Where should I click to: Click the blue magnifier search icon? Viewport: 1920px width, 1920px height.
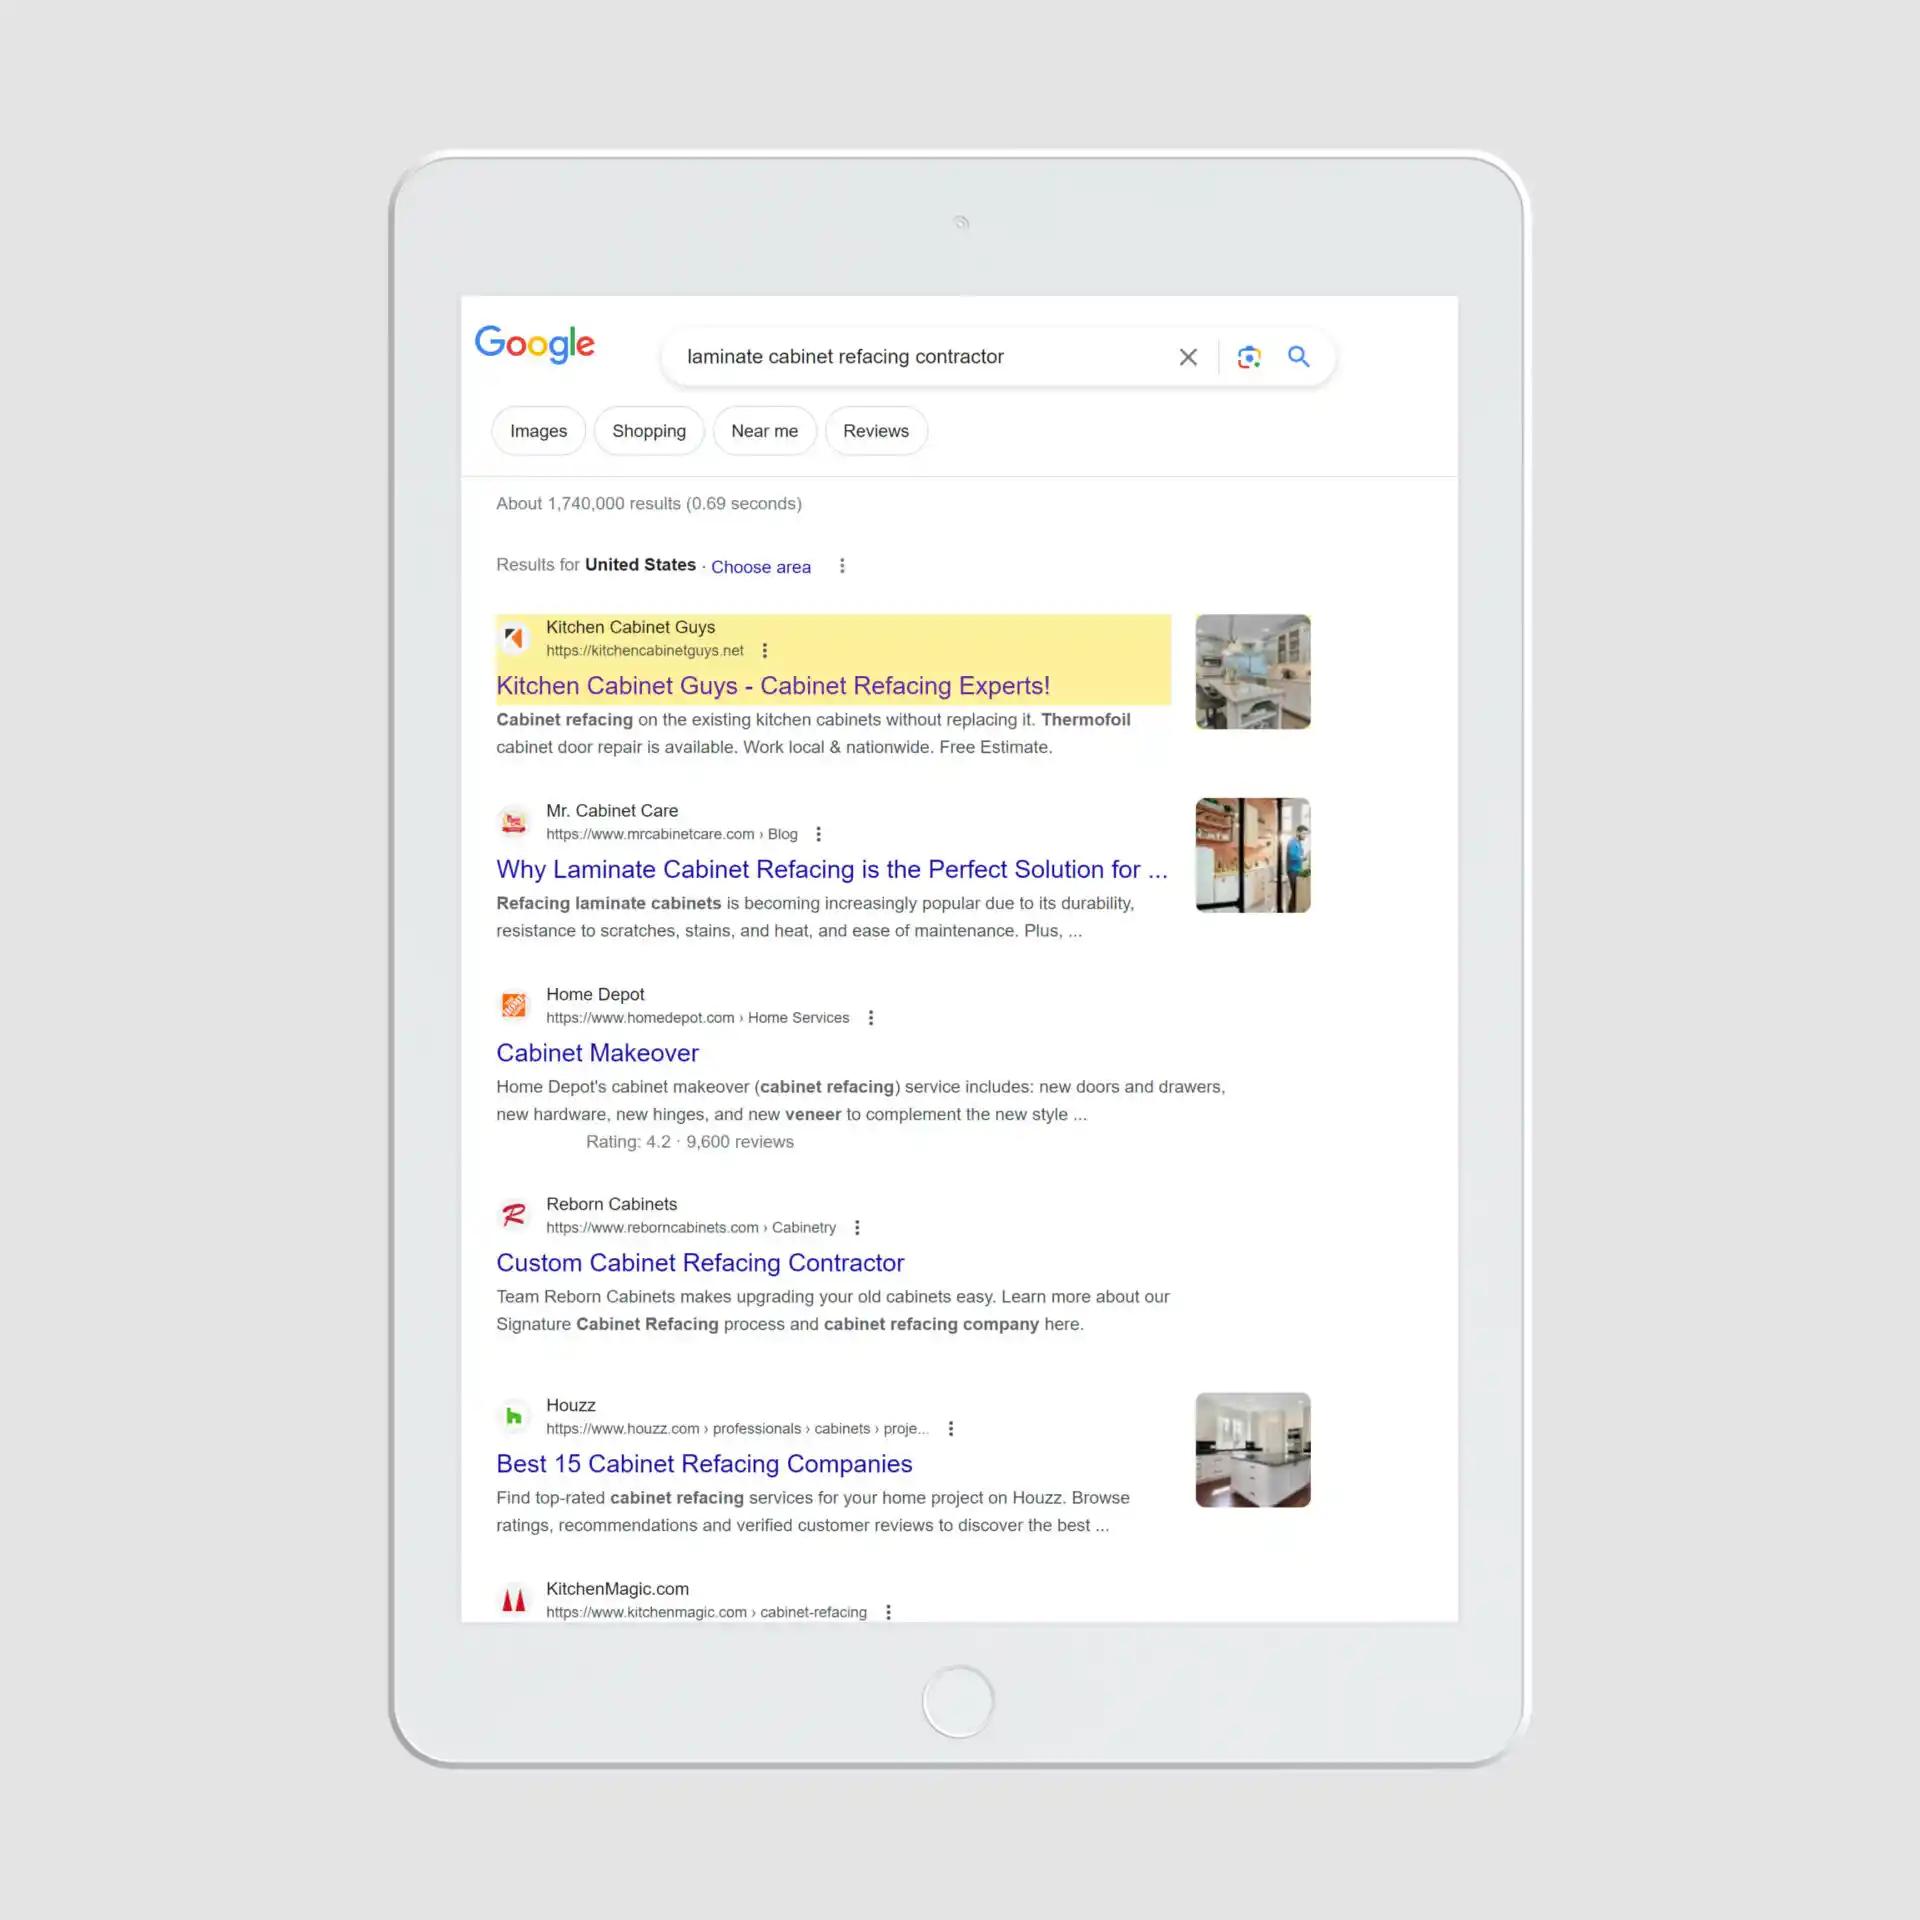(1298, 357)
